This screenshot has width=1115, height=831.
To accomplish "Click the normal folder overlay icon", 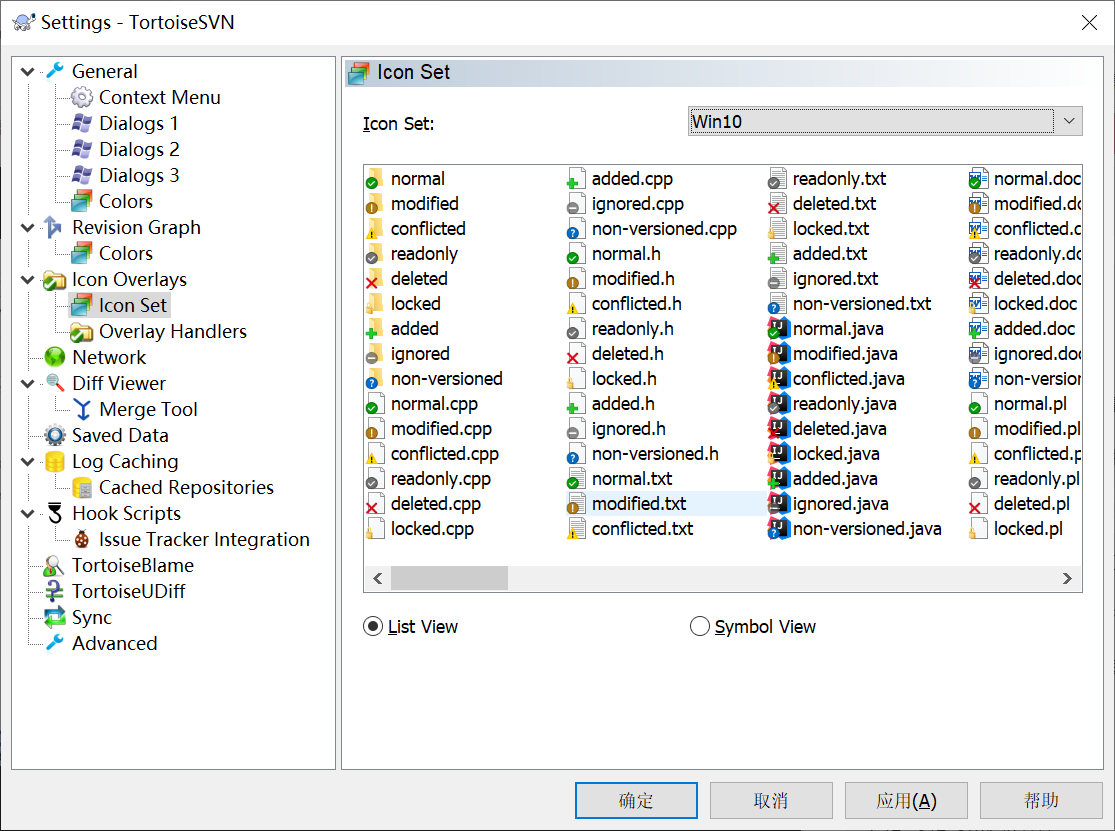I will point(374,178).
